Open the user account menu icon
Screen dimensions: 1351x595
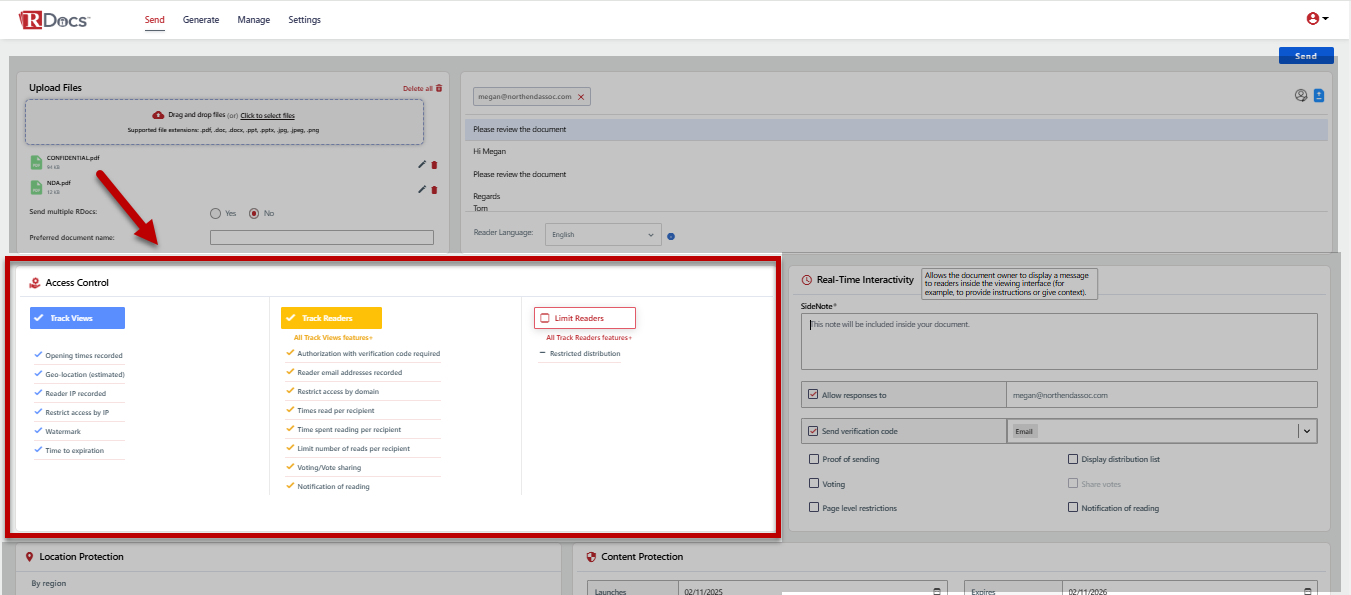tap(1317, 19)
